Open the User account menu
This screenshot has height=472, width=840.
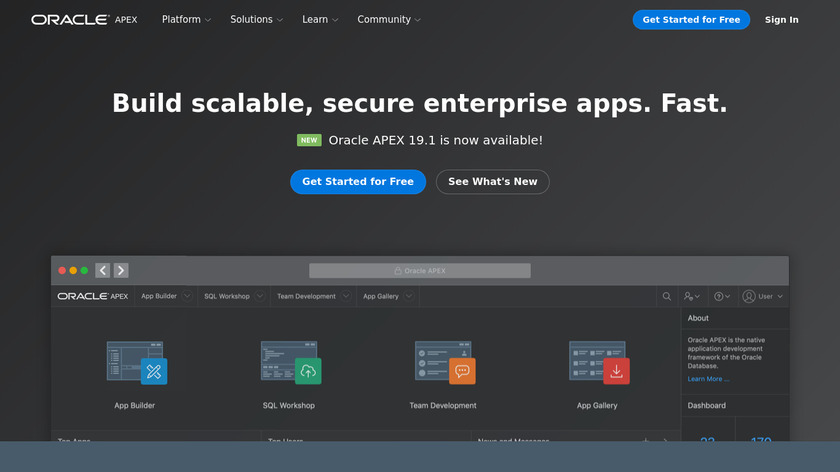pyautogui.click(x=763, y=296)
